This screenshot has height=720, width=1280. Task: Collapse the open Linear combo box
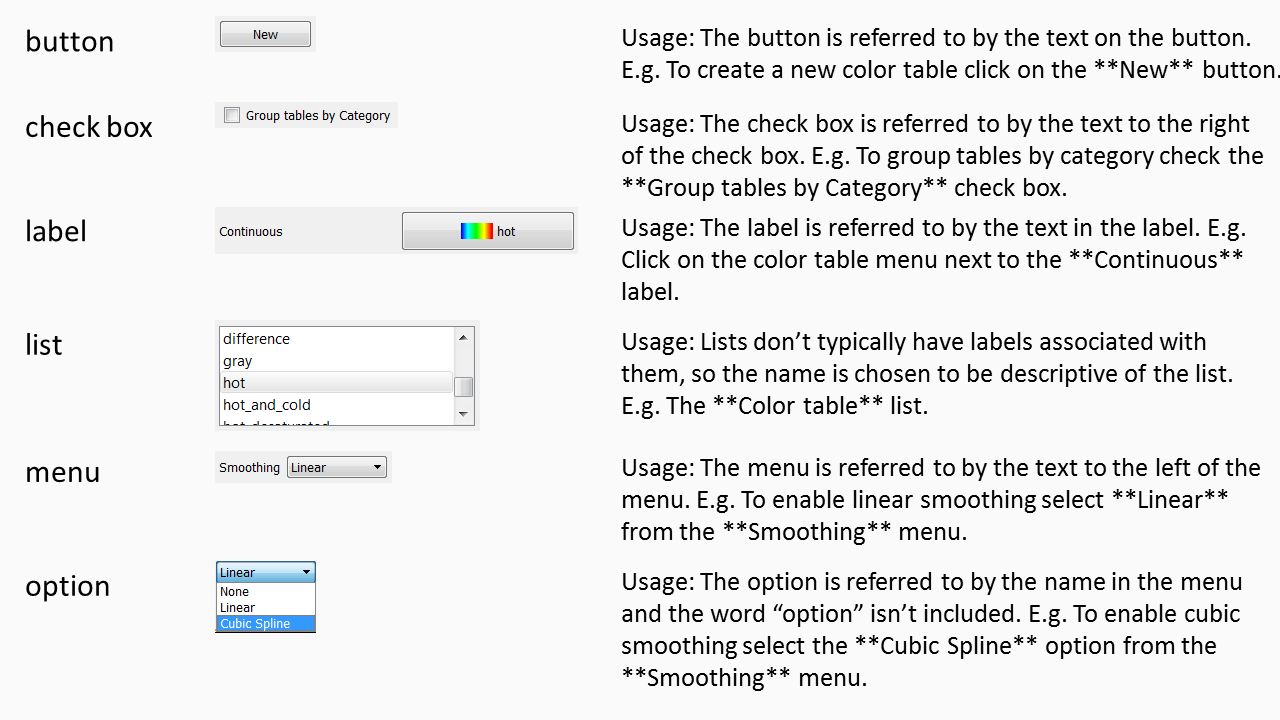point(266,572)
